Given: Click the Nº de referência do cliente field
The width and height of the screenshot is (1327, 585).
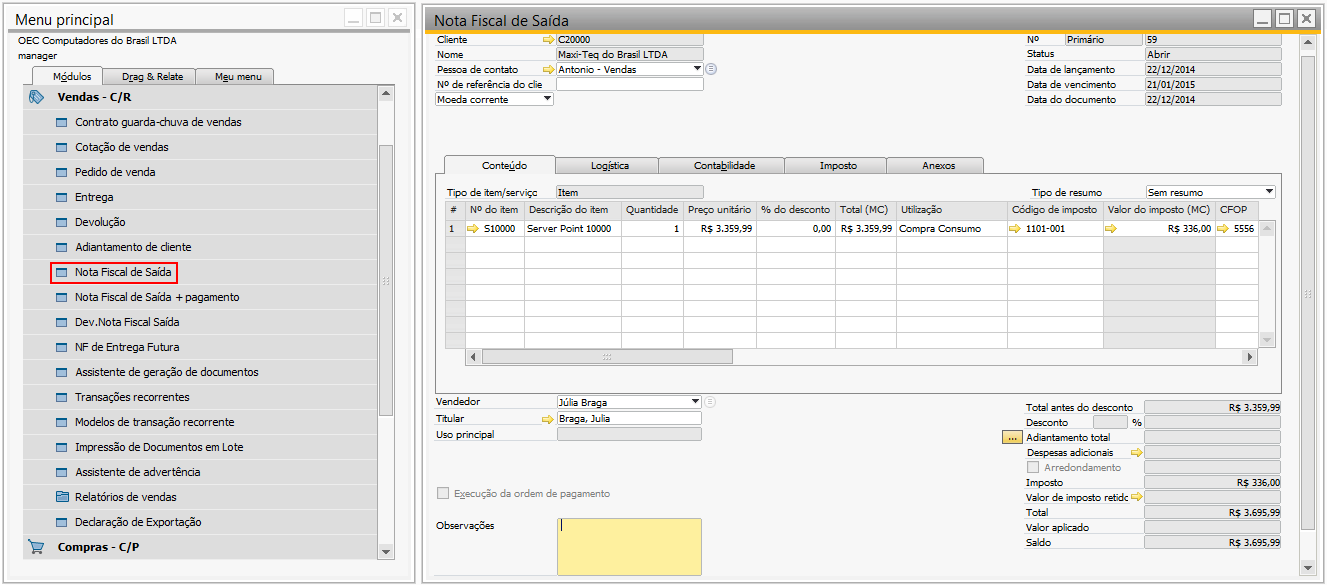Looking at the screenshot, I should [630, 85].
